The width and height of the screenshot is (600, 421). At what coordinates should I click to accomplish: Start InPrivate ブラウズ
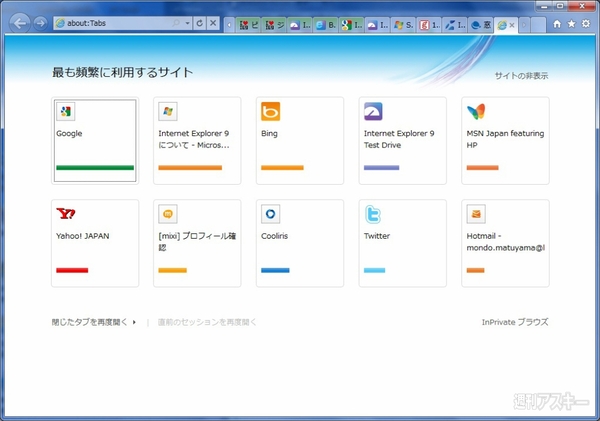[515, 322]
